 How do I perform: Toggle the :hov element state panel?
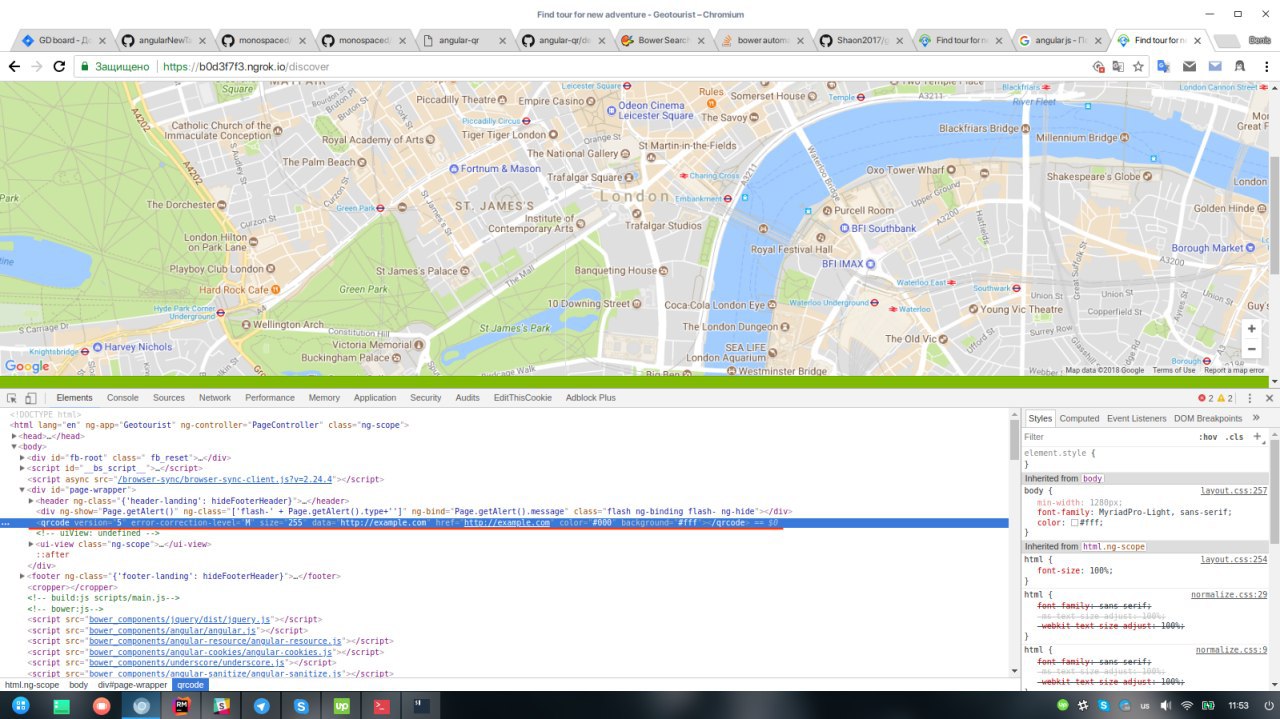click(x=1208, y=437)
